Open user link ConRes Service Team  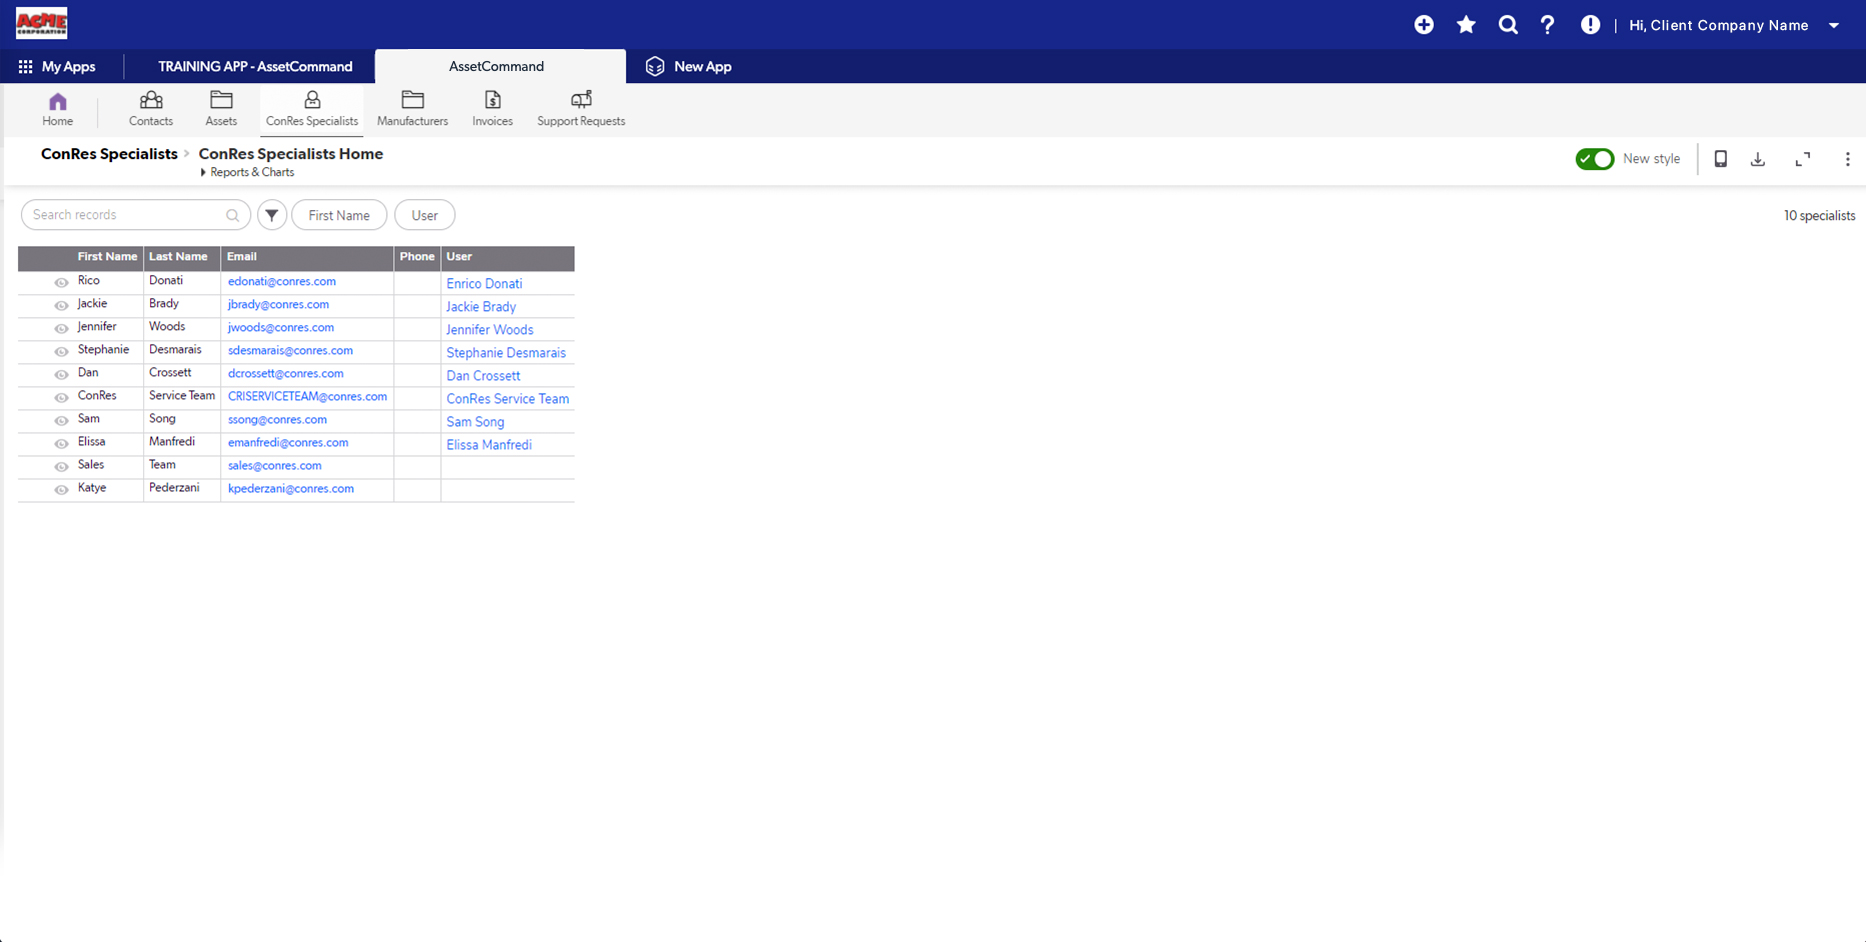point(508,399)
